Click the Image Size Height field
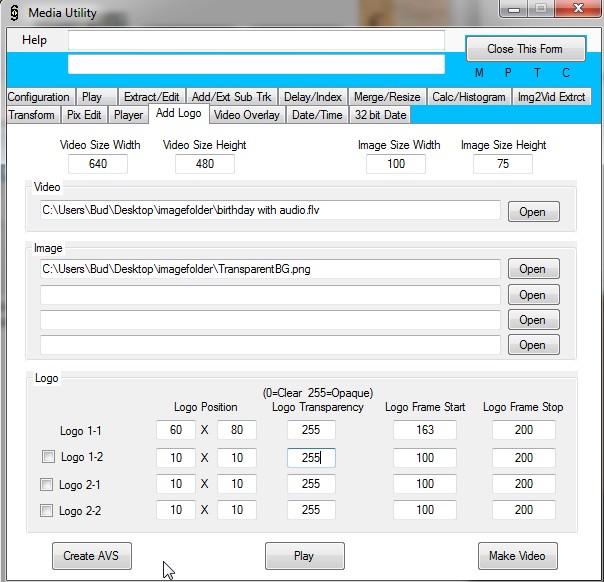The image size is (604, 582). pyautogui.click(x=503, y=164)
